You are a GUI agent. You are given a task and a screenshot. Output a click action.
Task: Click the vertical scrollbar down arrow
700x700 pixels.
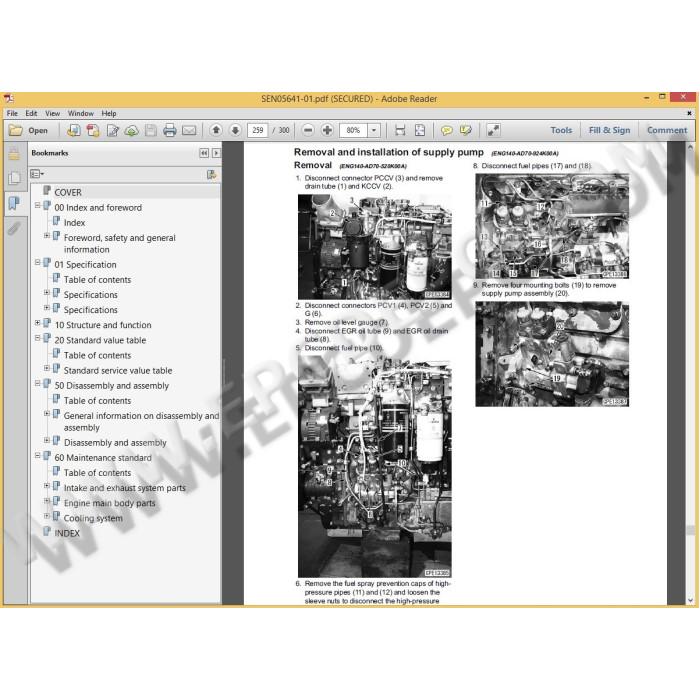point(691,600)
